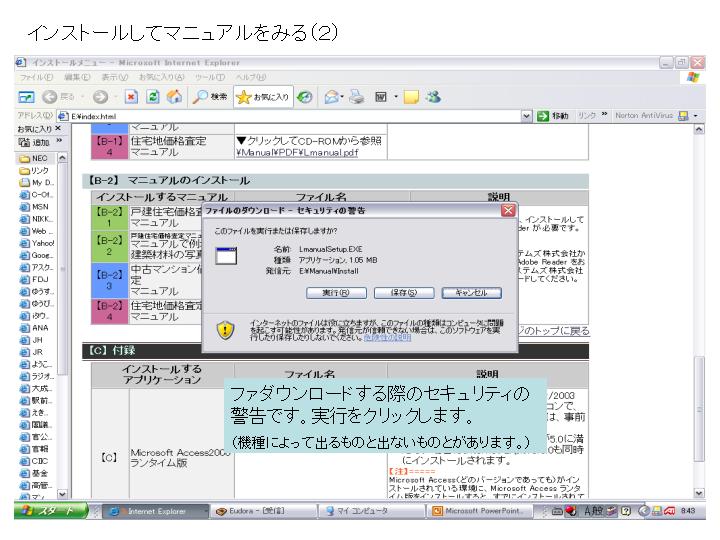Viewport: 720px width, 540px height.
Task: Click the IME A般 input mode indicator
Action: coord(592,511)
